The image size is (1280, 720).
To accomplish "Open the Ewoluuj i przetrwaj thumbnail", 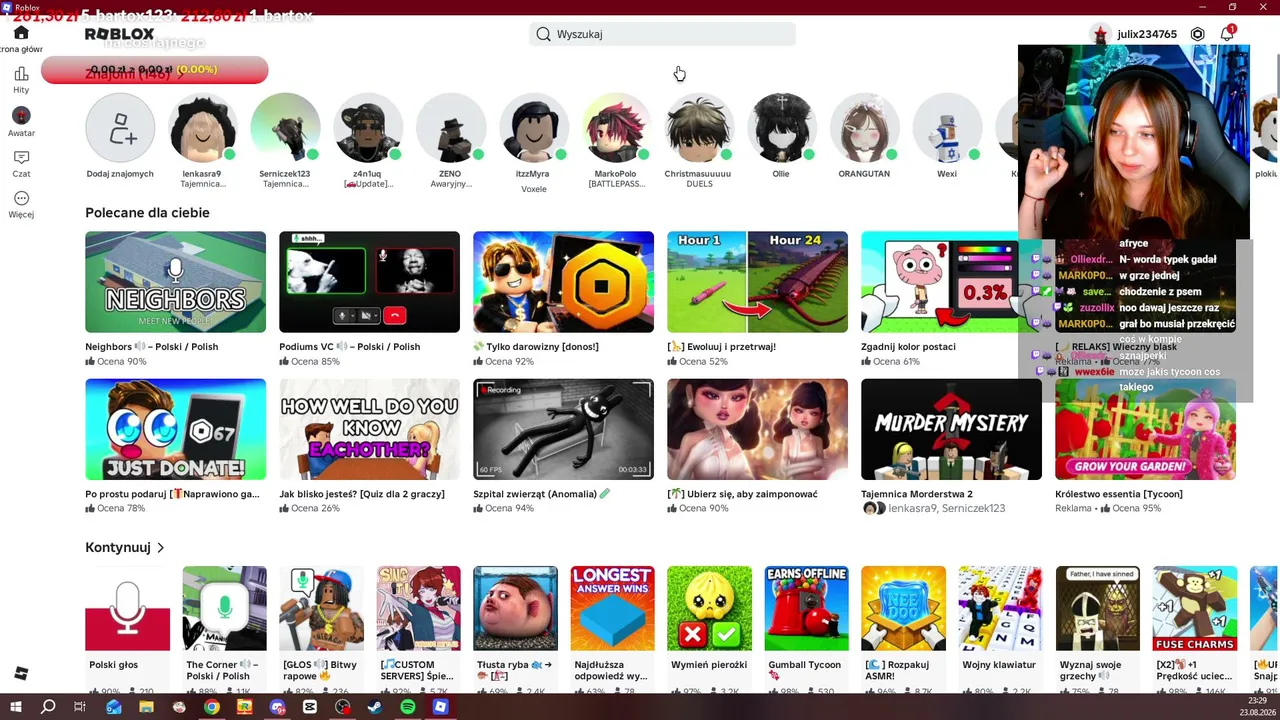I will (757, 282).
